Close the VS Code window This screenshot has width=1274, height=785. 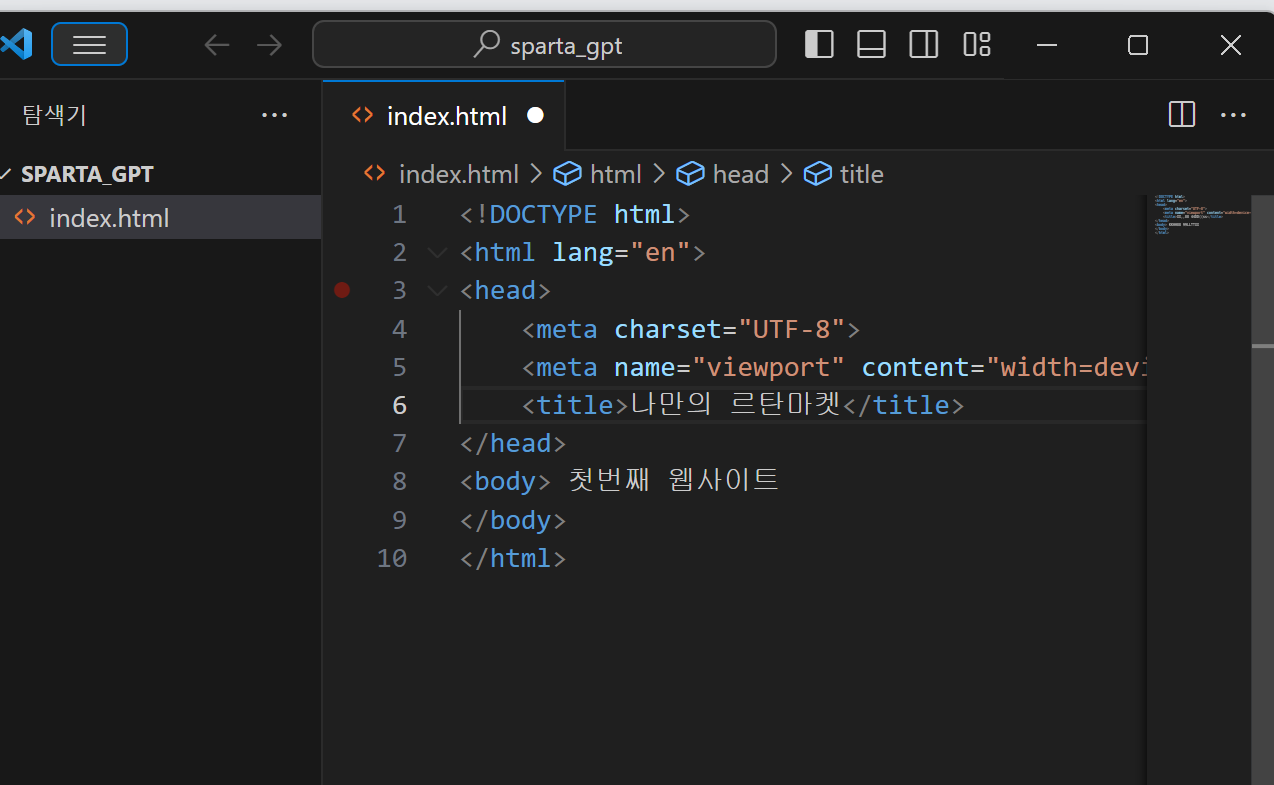pyautogui.click(x=1231, y=45)
